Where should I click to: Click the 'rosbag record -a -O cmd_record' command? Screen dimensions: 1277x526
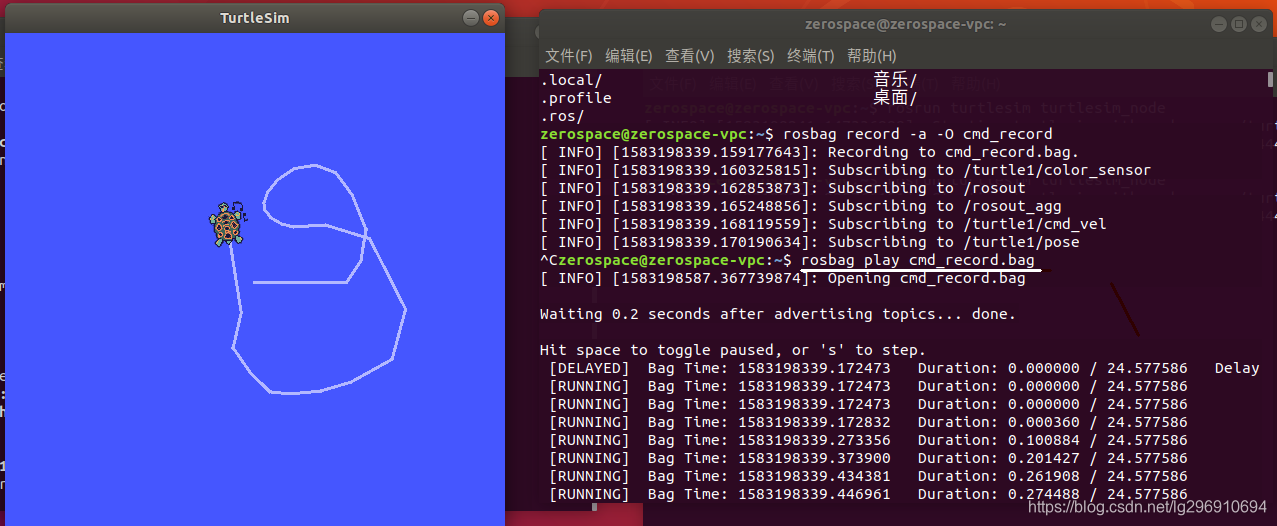tap(918, 134)
